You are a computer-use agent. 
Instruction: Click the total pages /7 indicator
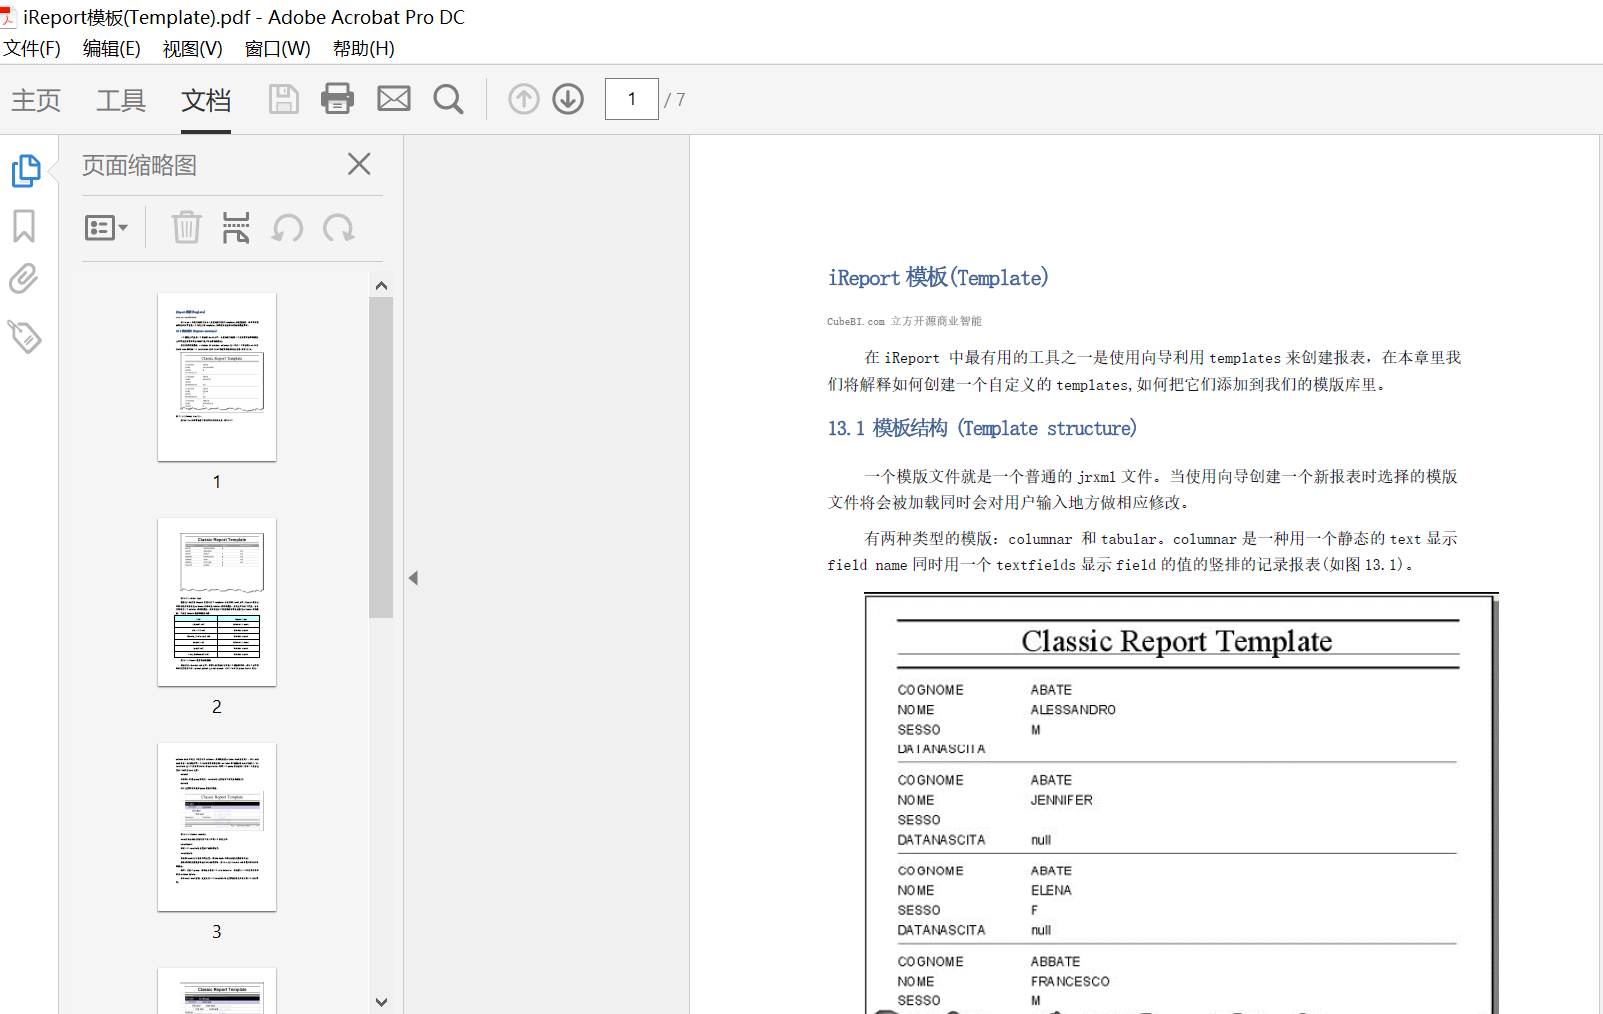pos(675,99)
